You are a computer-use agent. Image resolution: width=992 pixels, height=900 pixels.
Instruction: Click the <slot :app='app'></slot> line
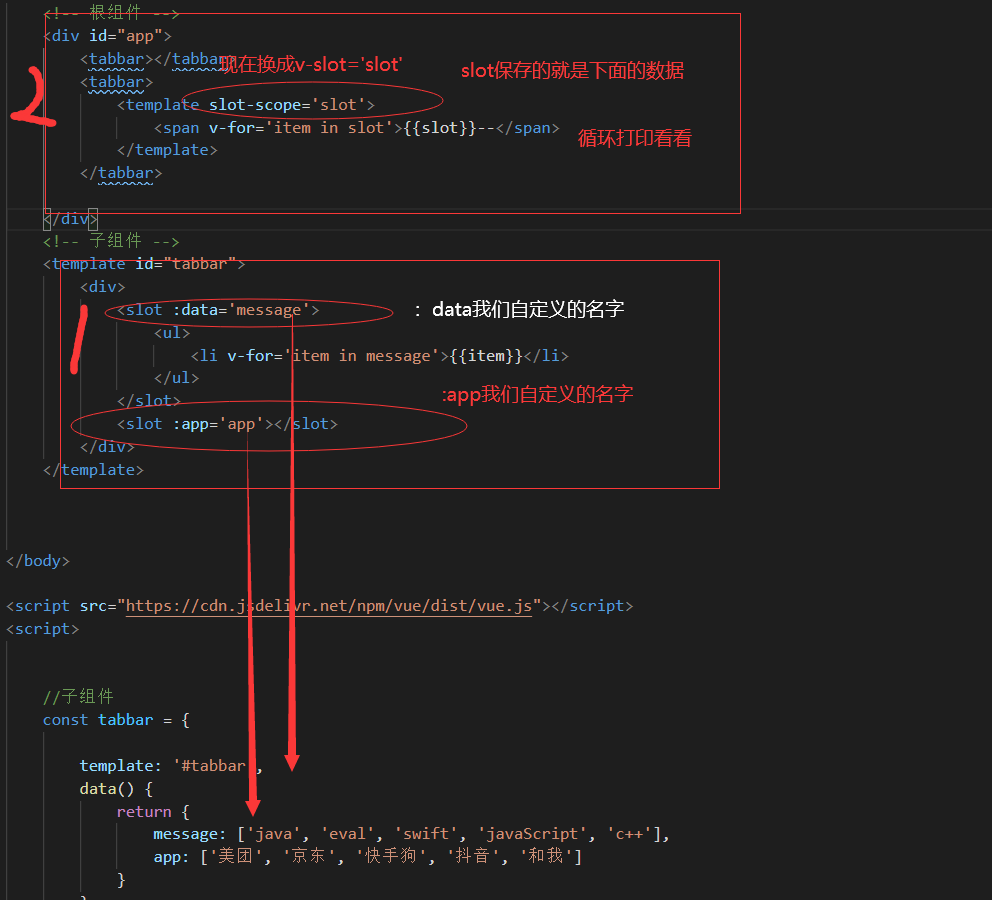point(228,424)
